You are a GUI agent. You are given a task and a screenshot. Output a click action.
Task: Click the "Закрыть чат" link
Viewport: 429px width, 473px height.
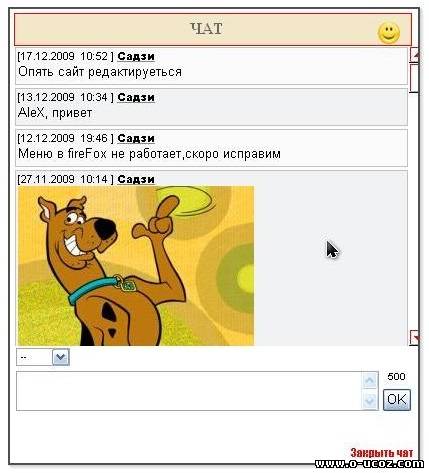point(382,453)
